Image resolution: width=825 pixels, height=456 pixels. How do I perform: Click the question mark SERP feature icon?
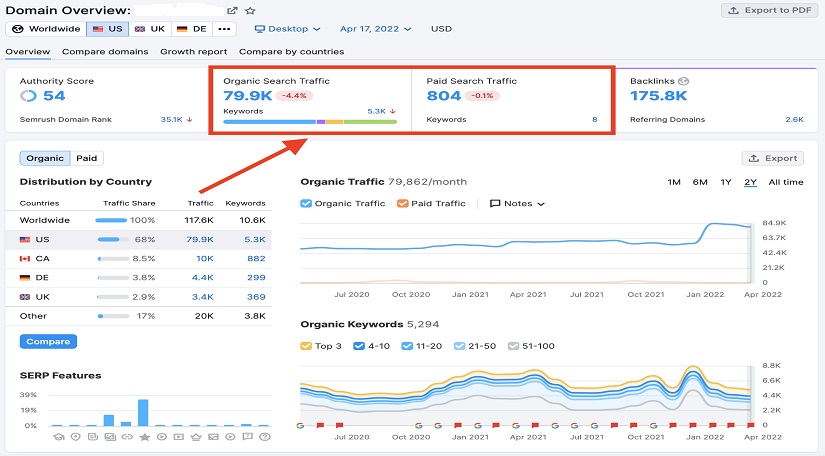[265, 437]
